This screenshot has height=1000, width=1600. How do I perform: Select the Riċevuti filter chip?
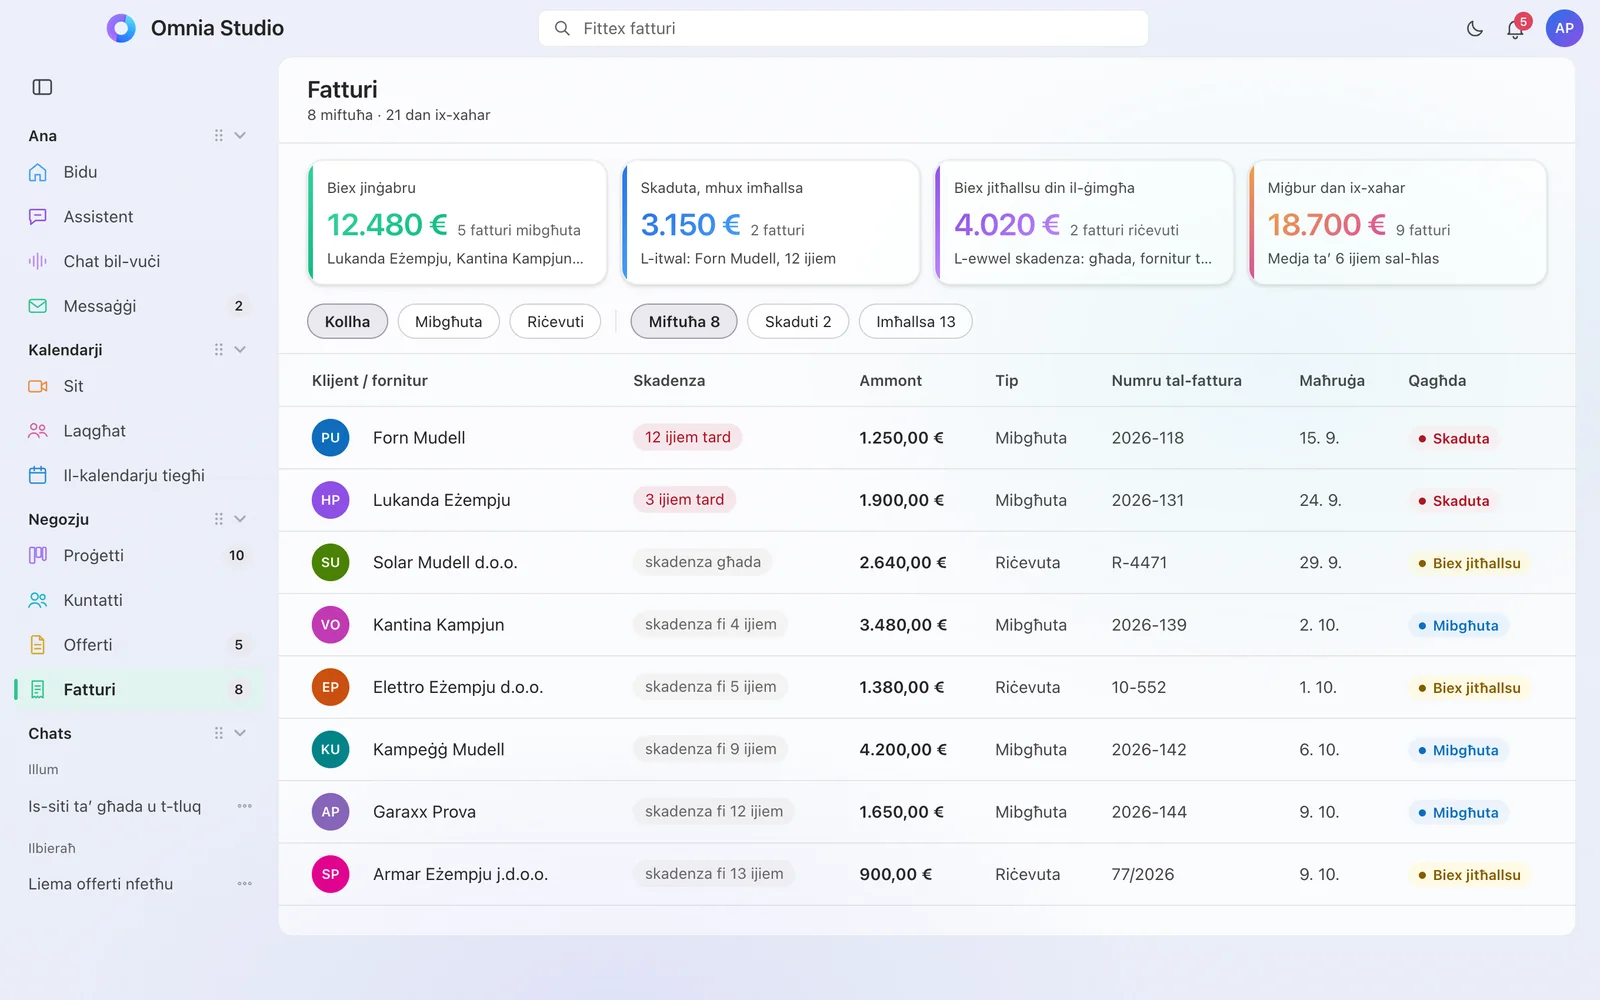click(555, 321)
